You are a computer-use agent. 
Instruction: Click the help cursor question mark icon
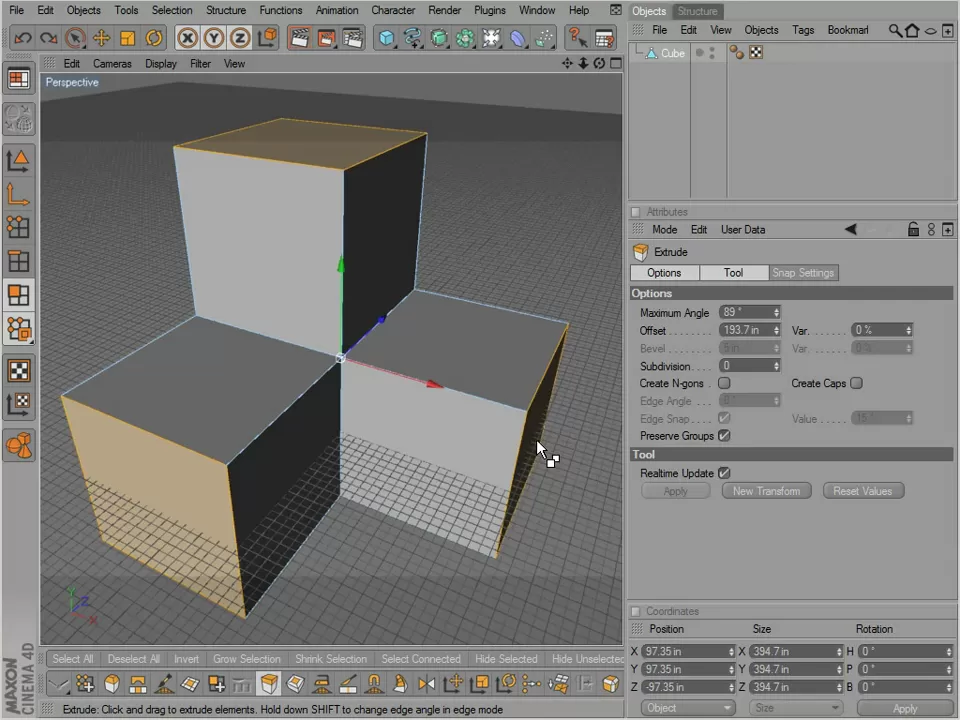click(x=577, y=38)
